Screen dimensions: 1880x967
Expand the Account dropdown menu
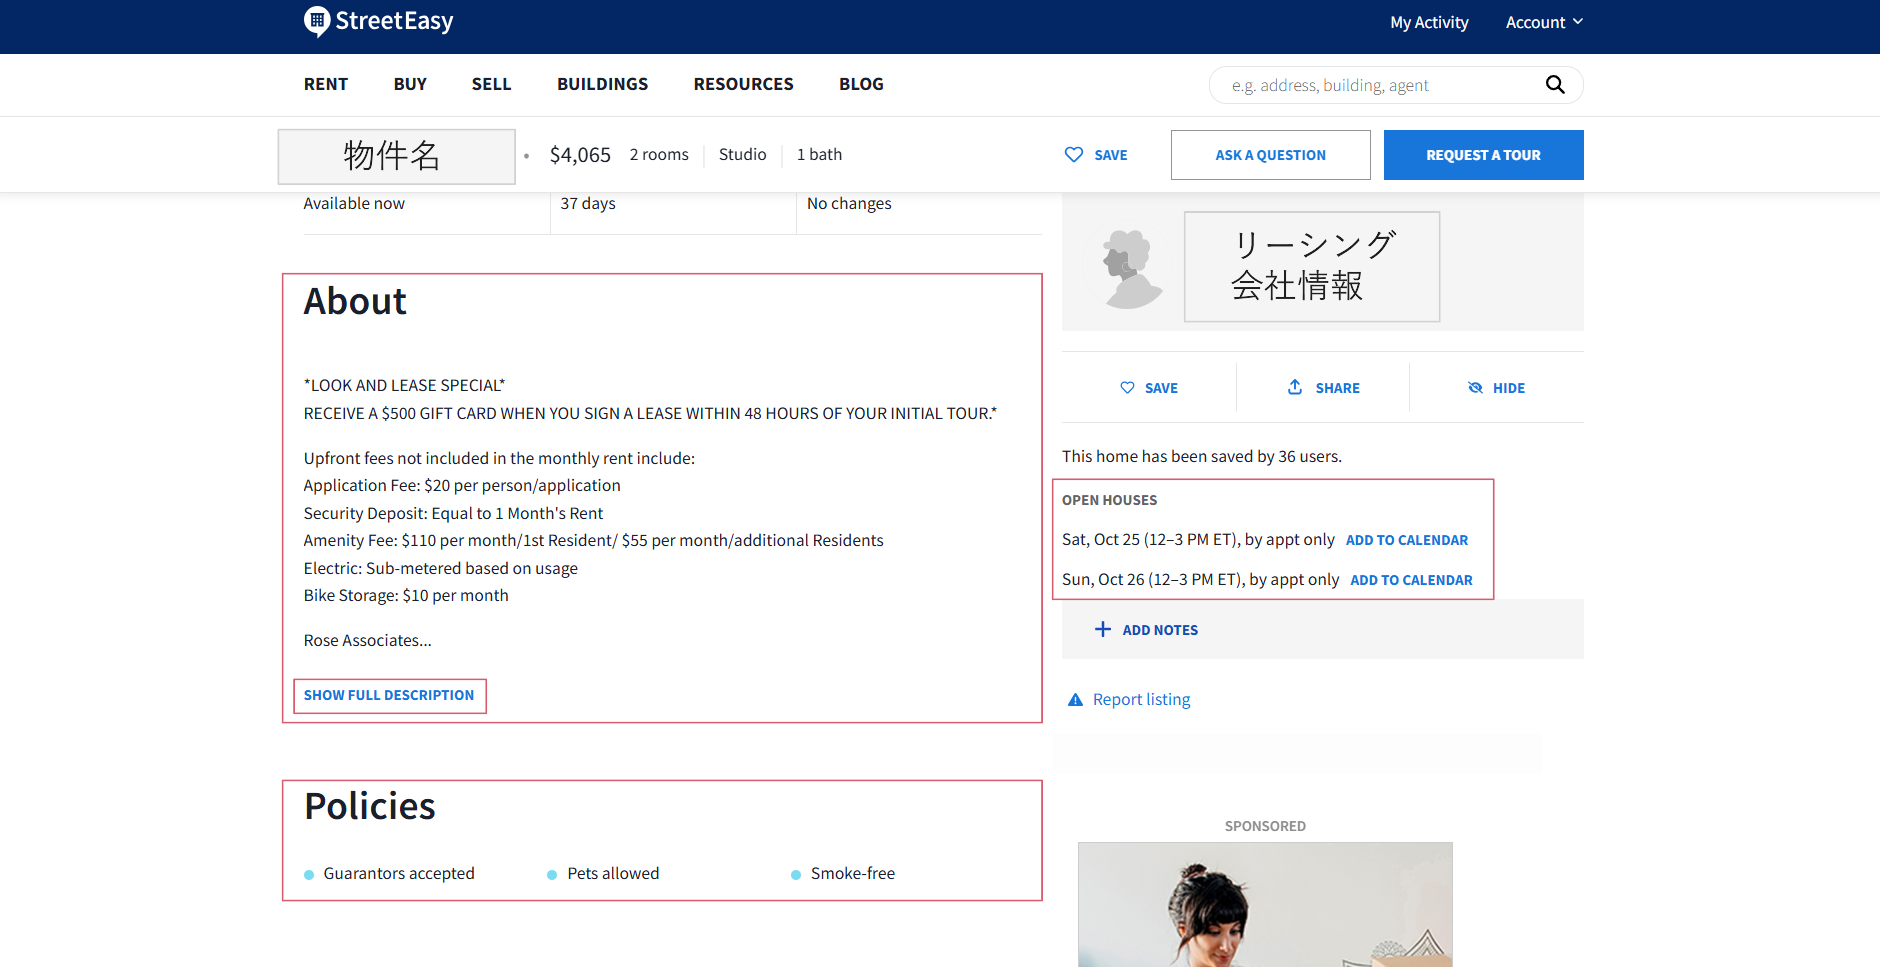(1543, 22)
